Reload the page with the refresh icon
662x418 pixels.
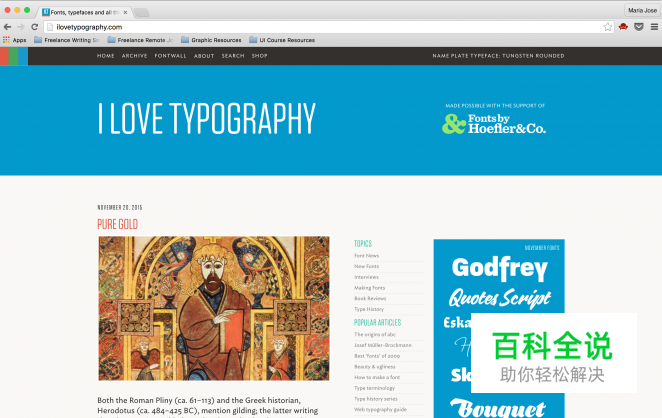coord(34,27)
